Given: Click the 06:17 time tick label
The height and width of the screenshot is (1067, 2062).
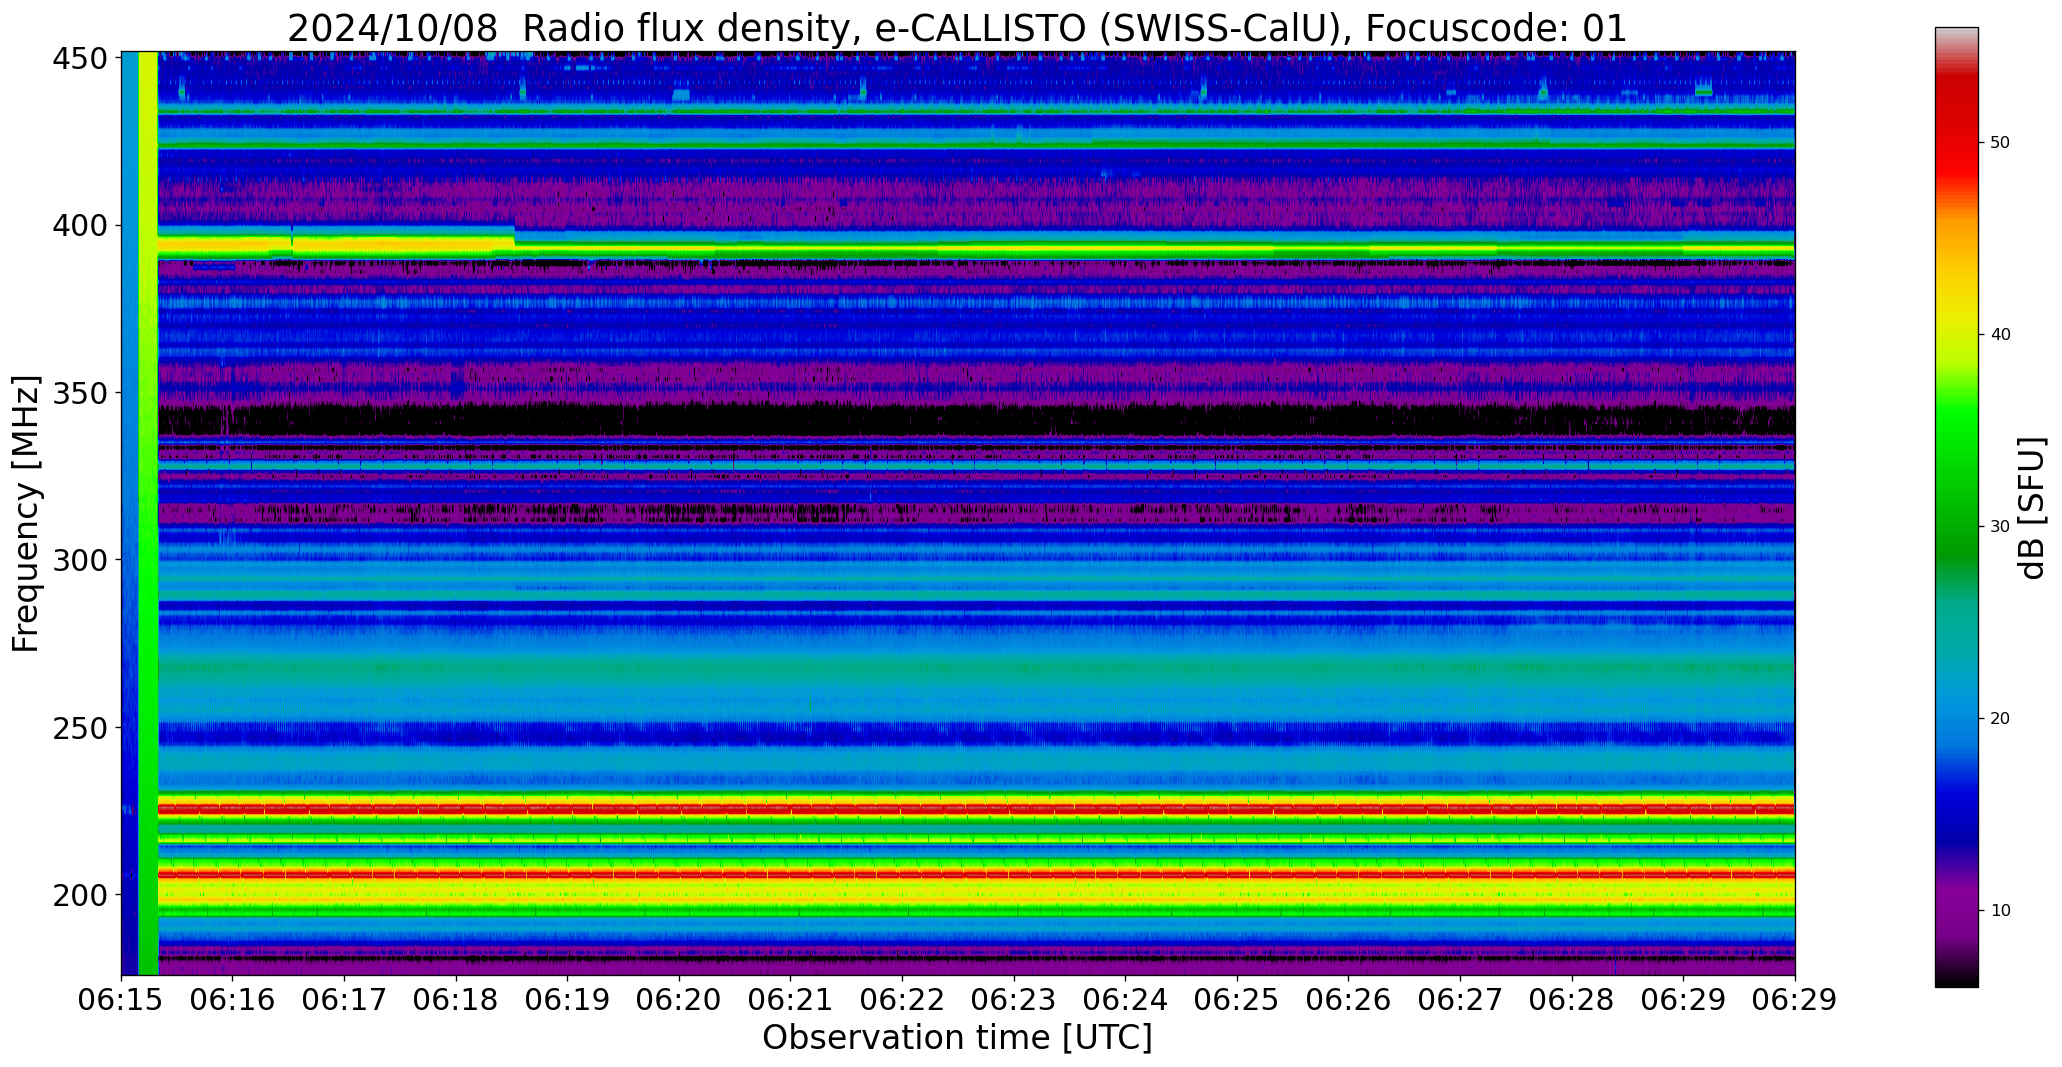Looking at the screenshot, I should click(345, 1001).
